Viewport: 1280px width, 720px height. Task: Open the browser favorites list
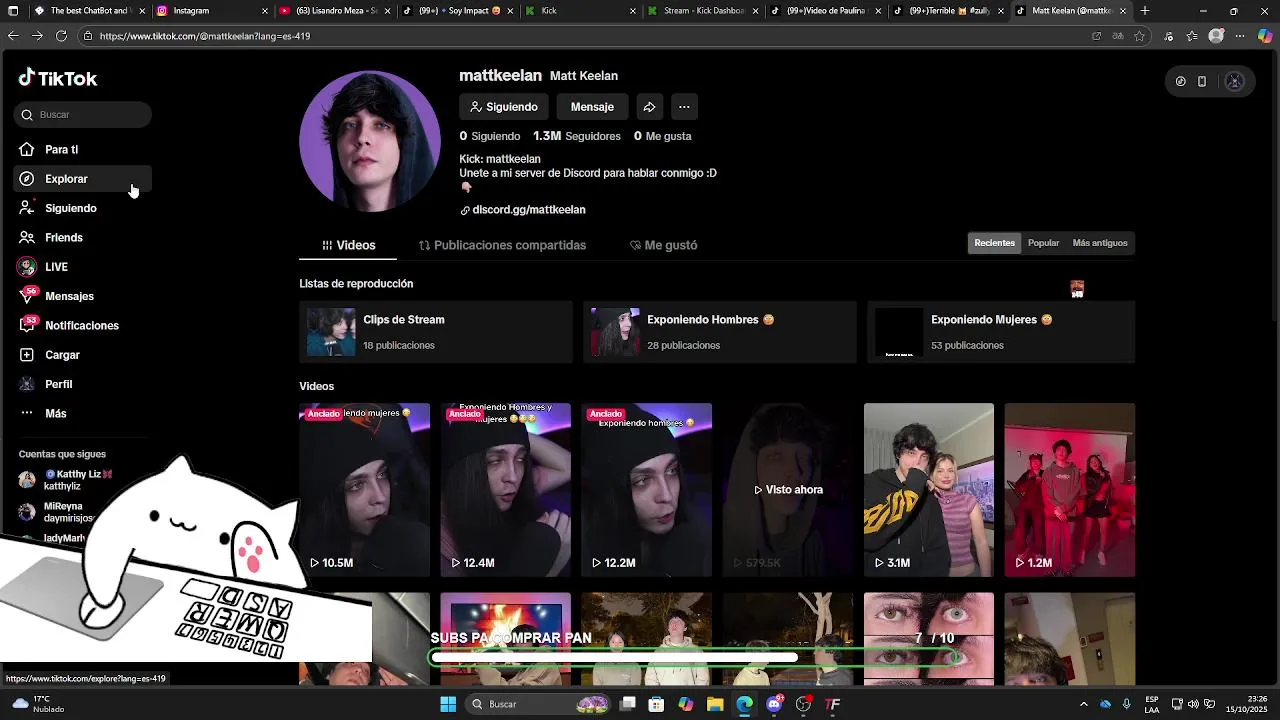coord(1191,36)
